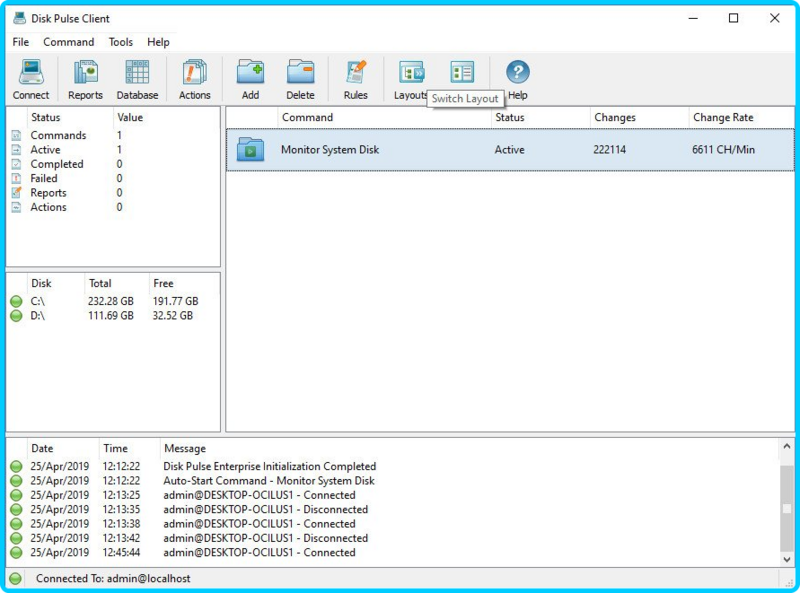Click the Status column header in command list
The height and width of the screenshot is (593, 800).
coord(541,117)
